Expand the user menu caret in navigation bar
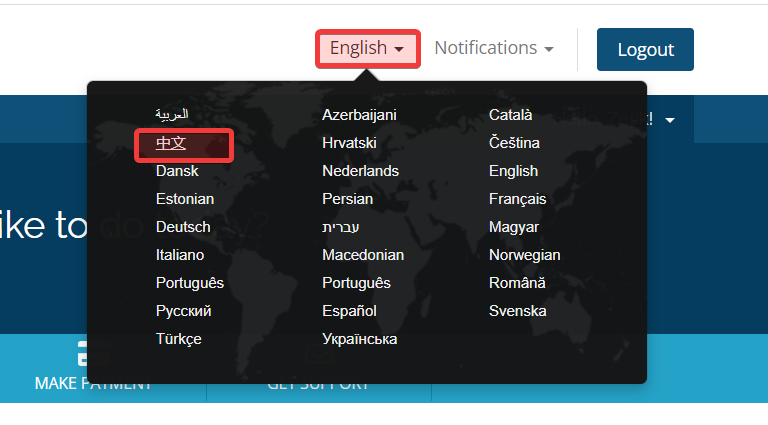 (x=670, y=120)
